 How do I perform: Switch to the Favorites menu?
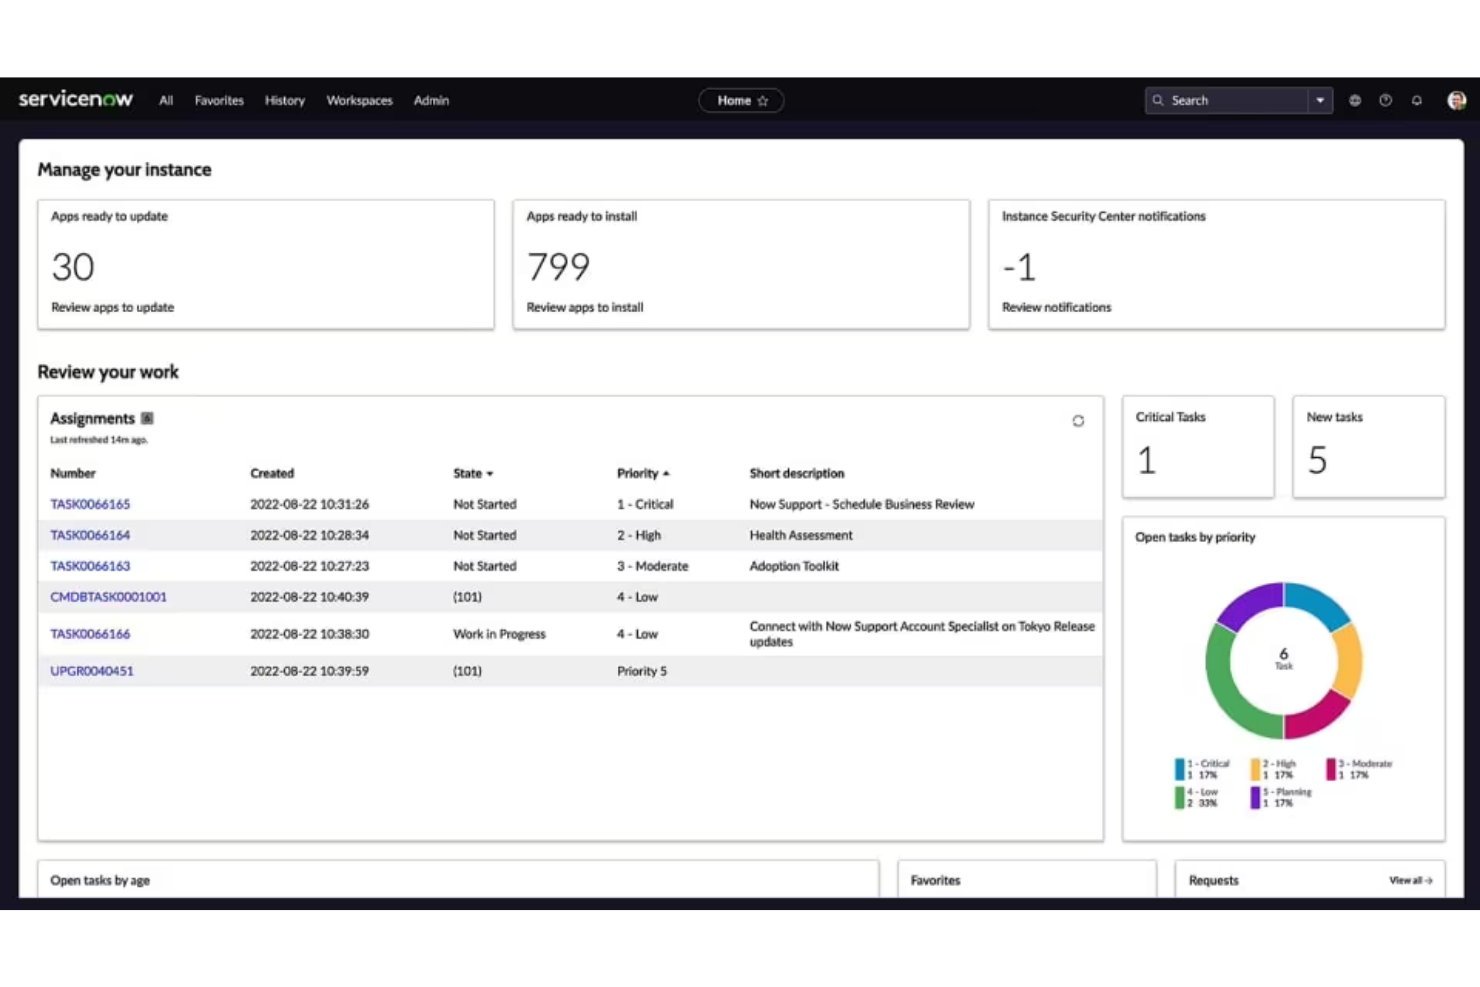[219, 100]
